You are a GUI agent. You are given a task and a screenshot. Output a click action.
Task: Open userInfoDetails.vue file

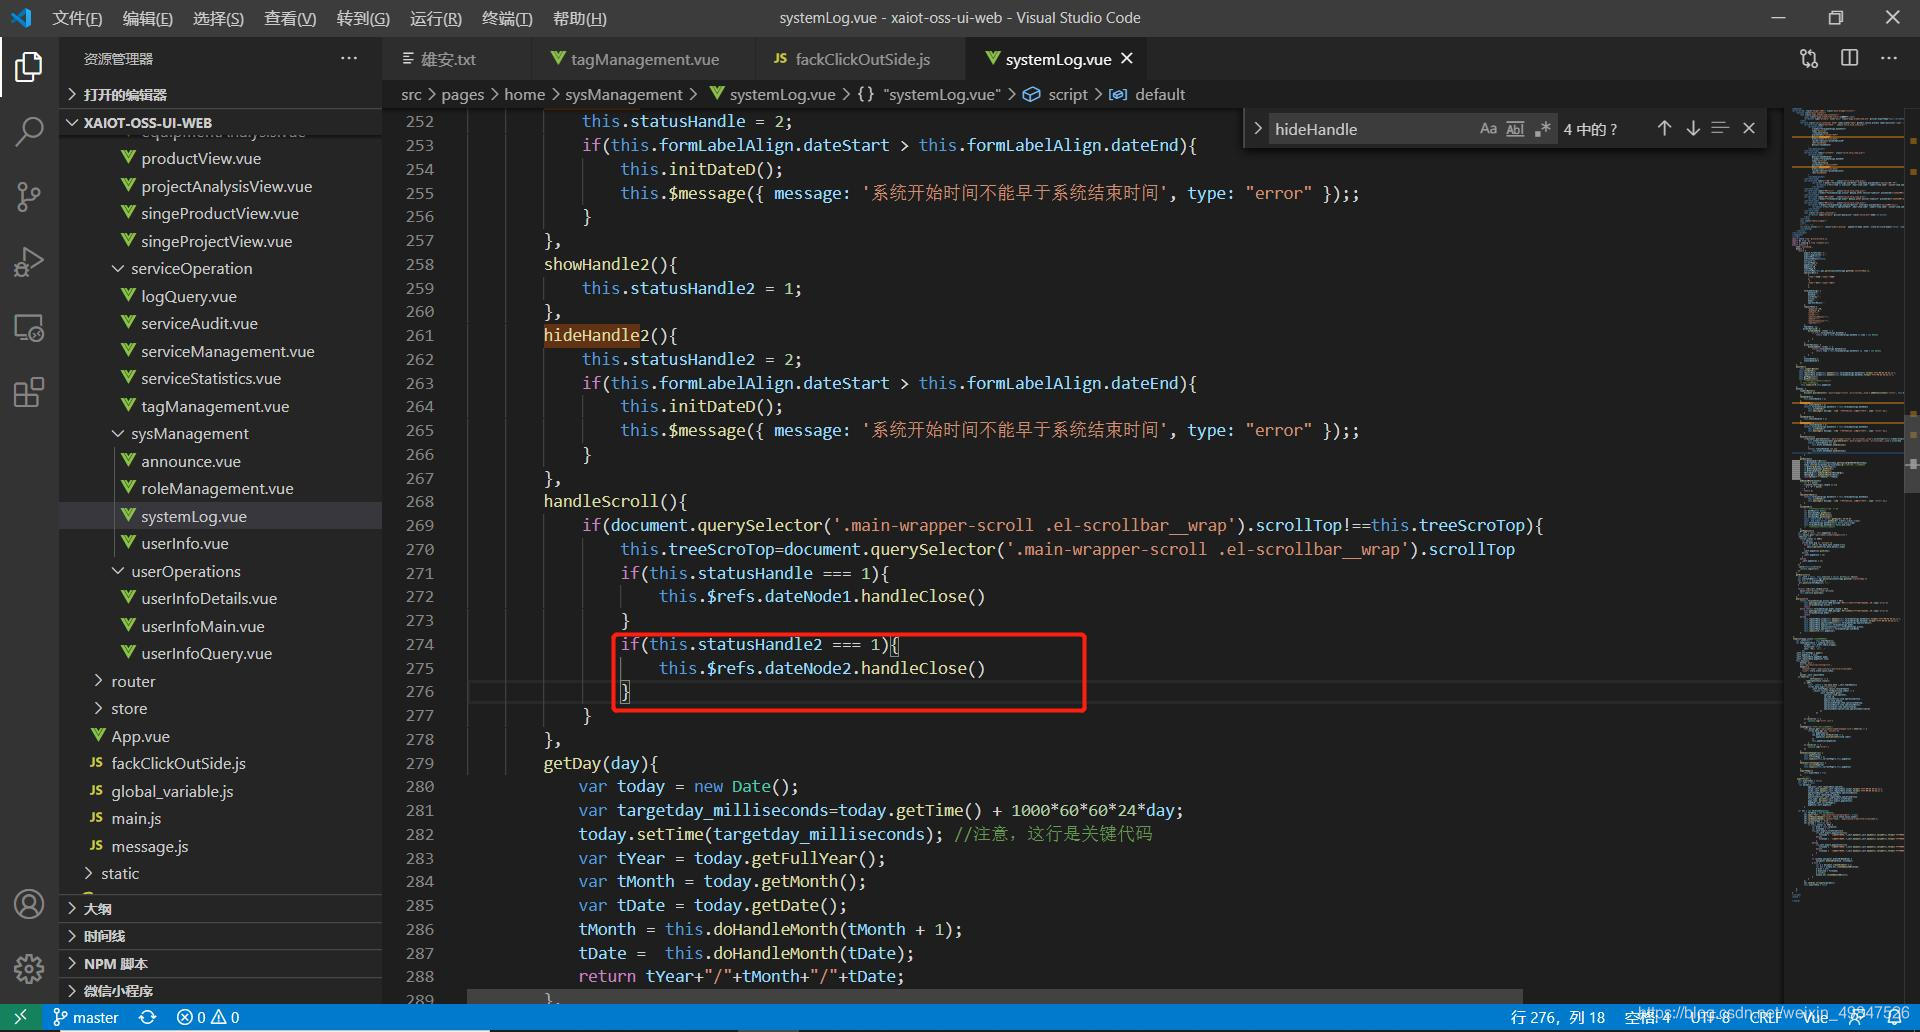pyautogui.click(x=220, y=598)
